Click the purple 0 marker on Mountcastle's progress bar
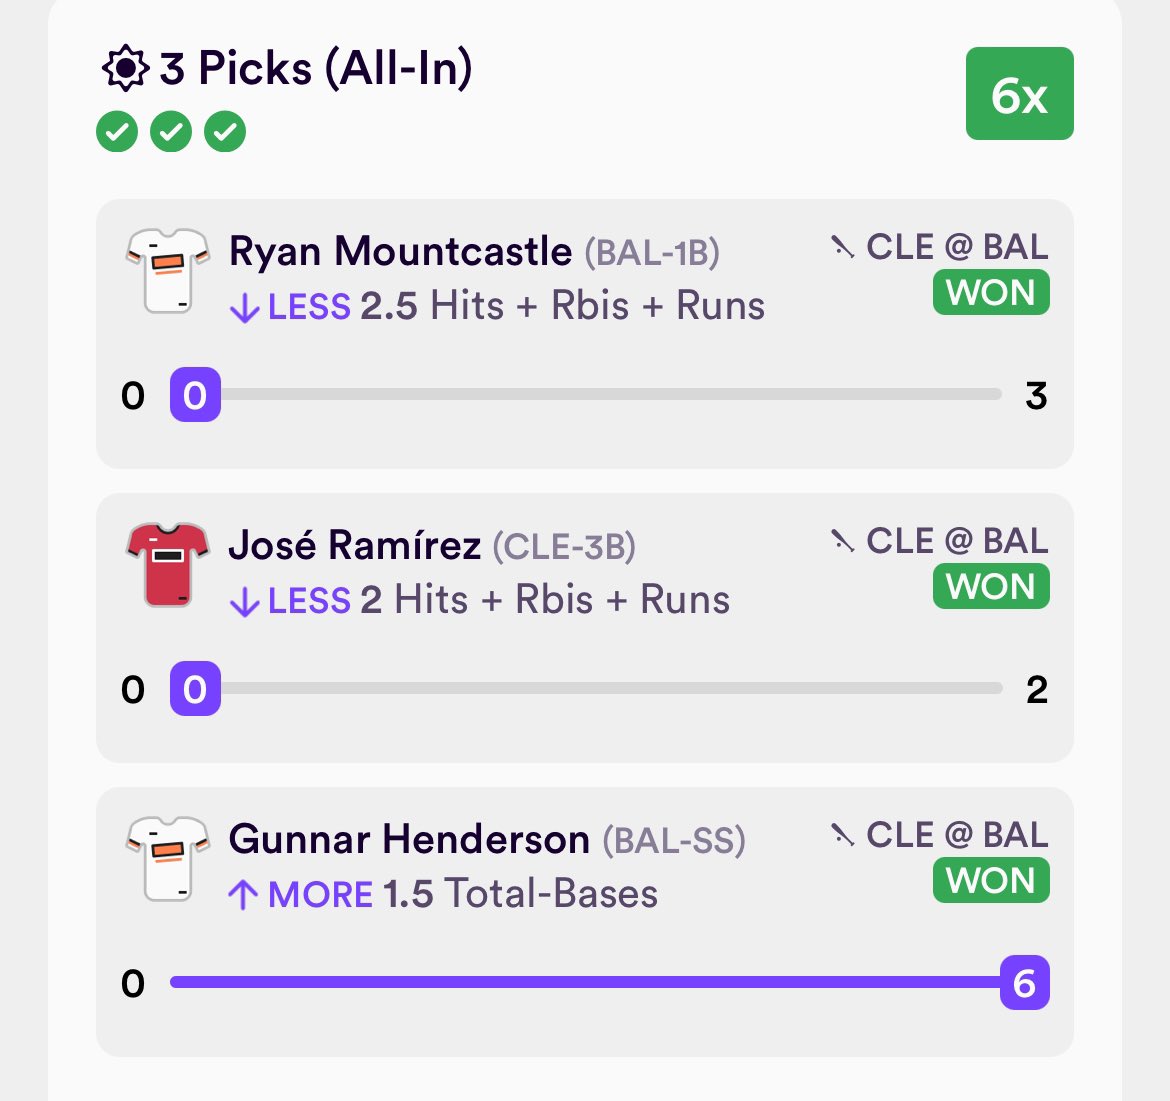 [x=195, y=395]
